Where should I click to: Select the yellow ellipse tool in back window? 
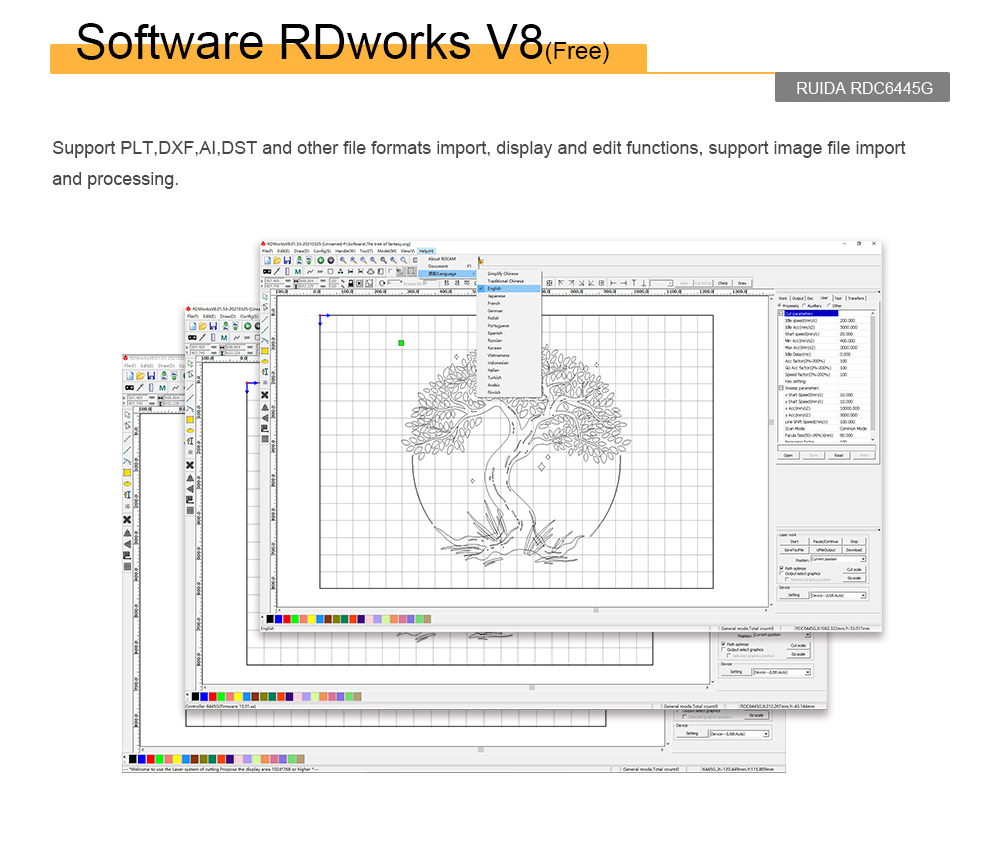[x=128, y=483]
